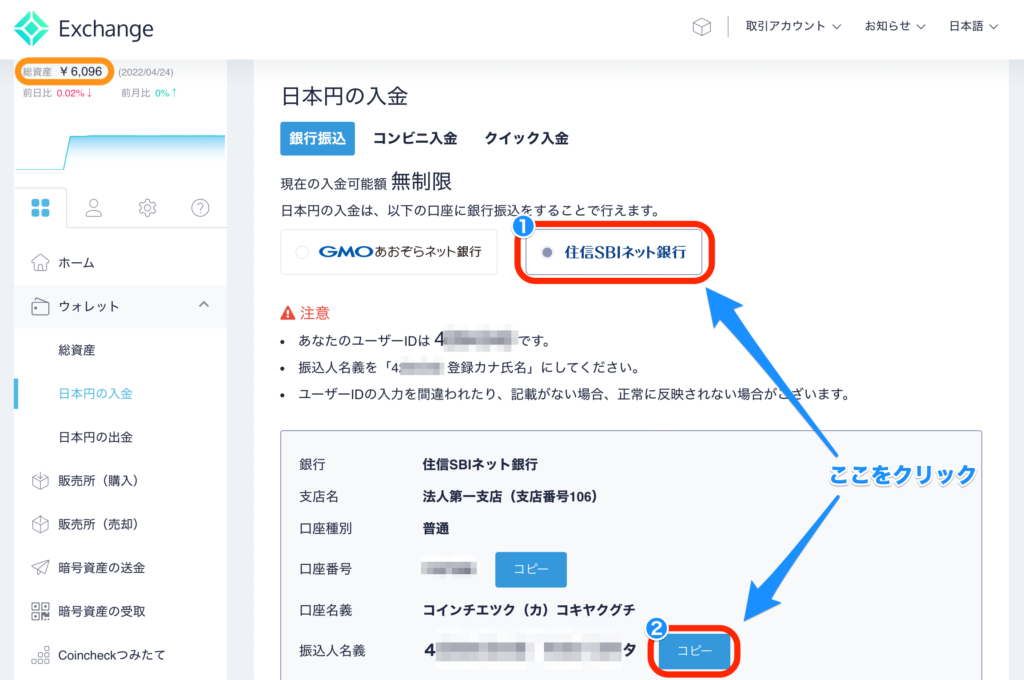Open the 日本語 language dropdown
The width and height of the screenshot is (1024, 680).
(973, 26)
